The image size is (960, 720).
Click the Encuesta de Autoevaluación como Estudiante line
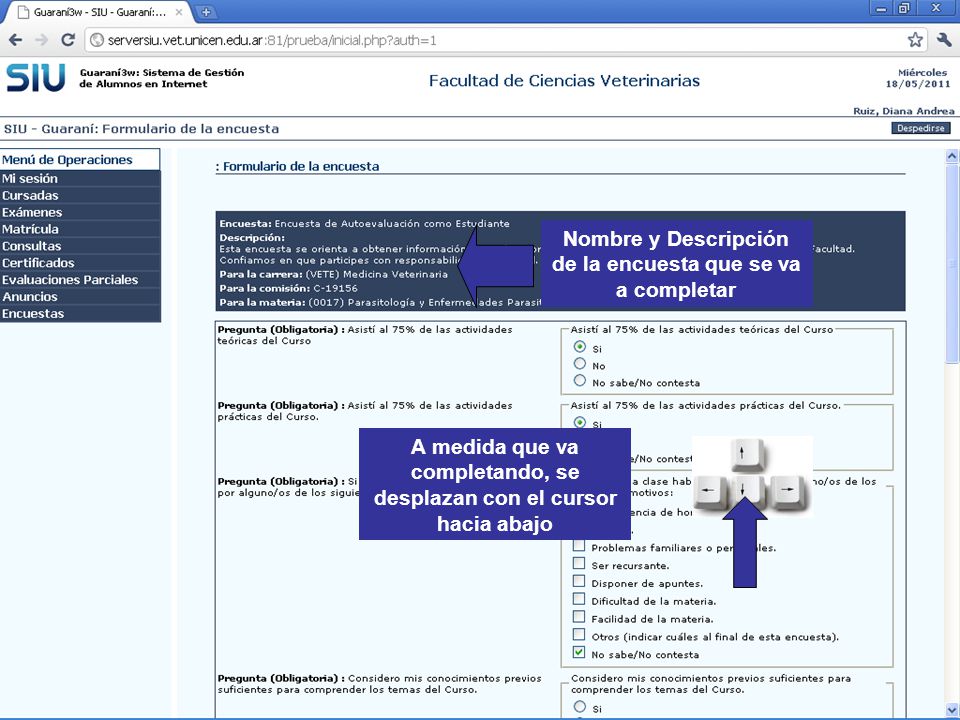(364, 223)
